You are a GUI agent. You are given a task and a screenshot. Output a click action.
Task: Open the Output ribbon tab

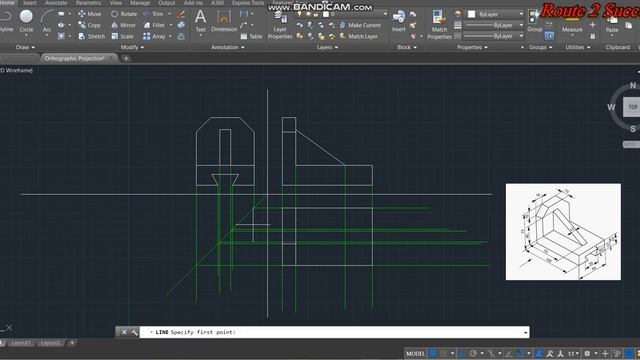(x=167, y=3)
